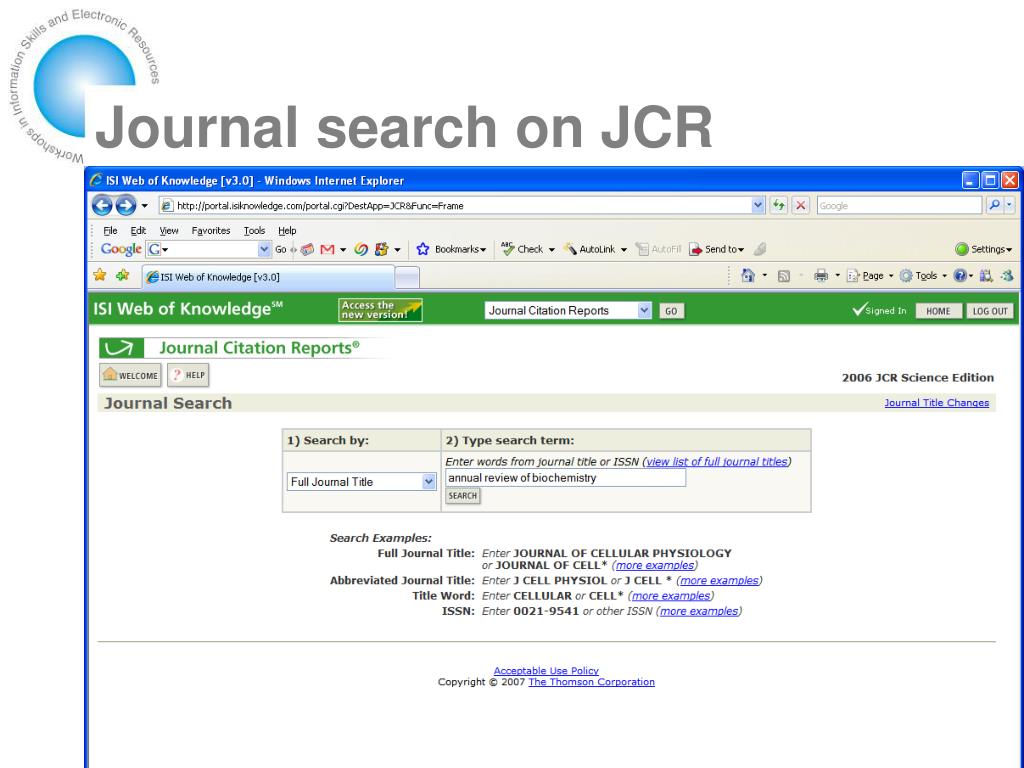Open the Full Journal Title search-by dropdown

tap(362, 482)
